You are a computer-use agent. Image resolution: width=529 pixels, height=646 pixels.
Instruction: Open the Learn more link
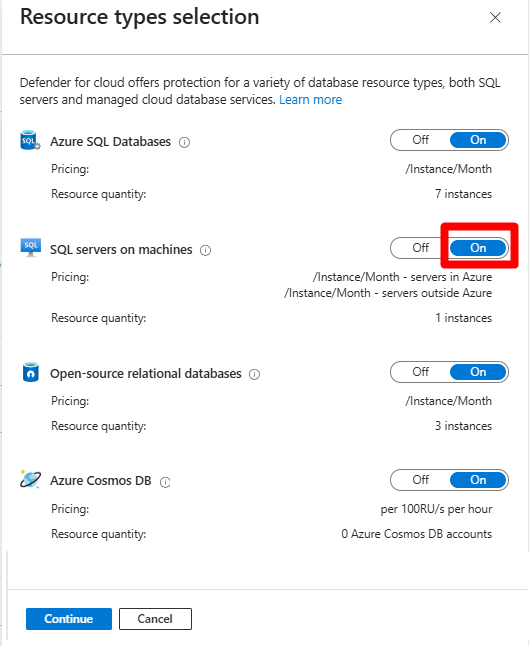[x=311, y=100]
